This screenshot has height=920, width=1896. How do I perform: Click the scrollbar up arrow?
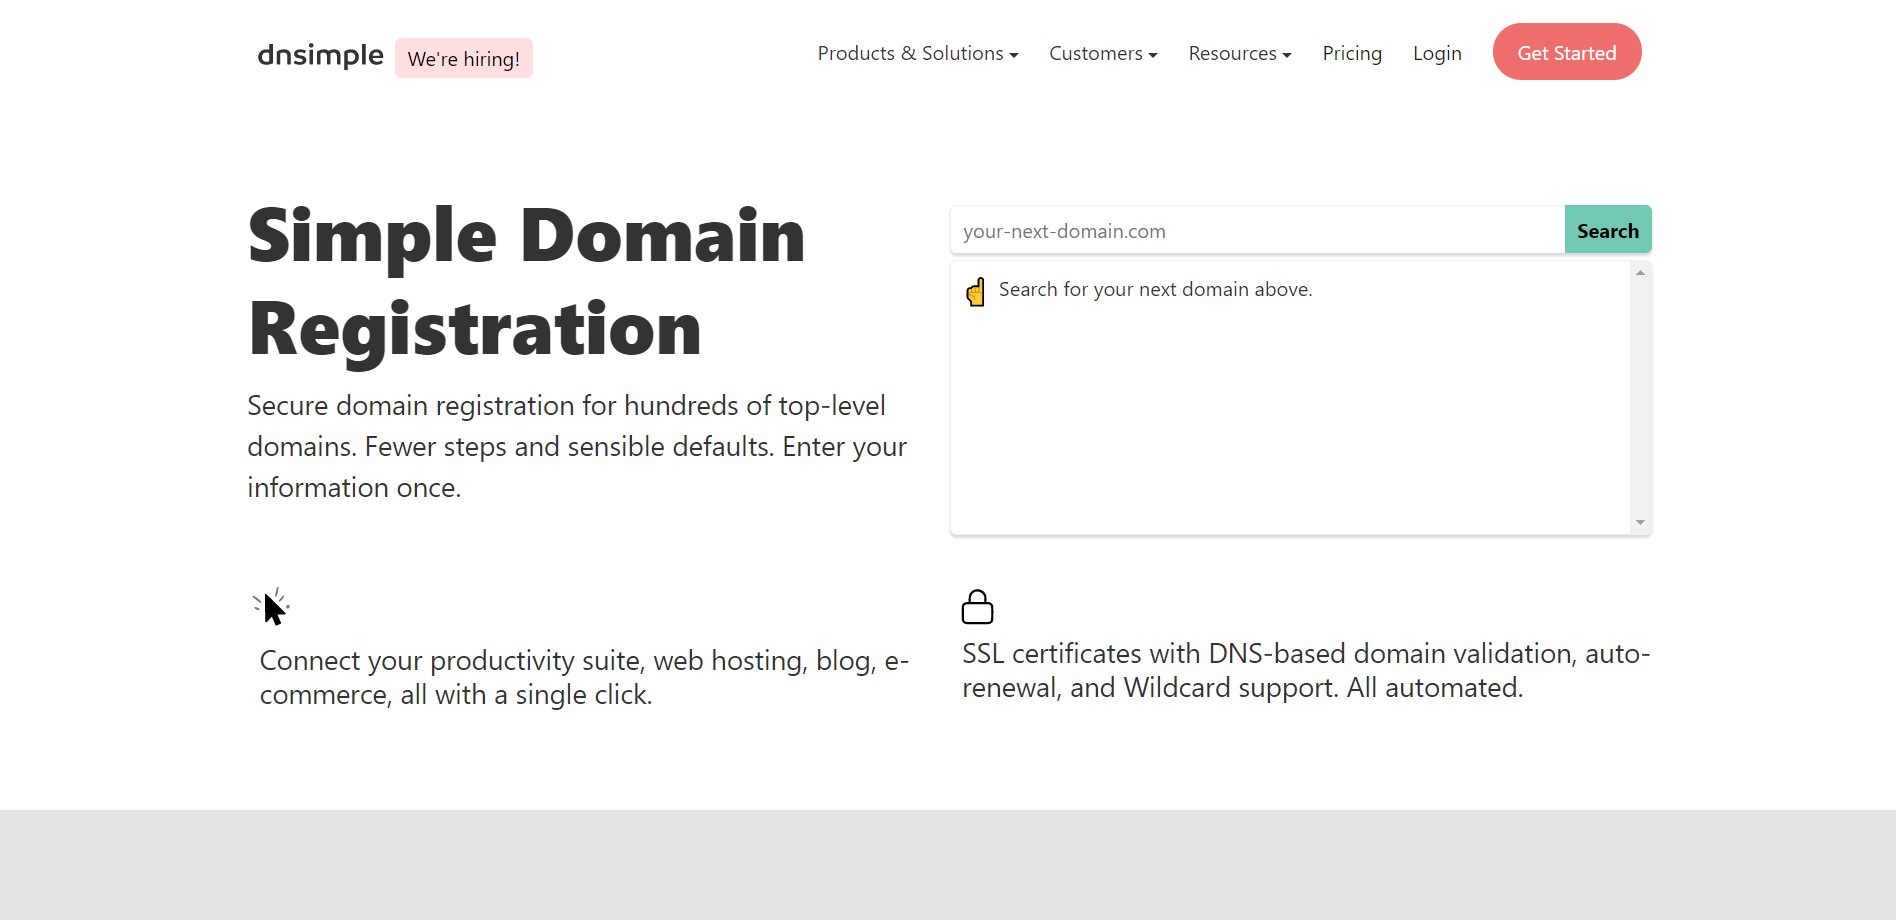(x=1641, y=270)
